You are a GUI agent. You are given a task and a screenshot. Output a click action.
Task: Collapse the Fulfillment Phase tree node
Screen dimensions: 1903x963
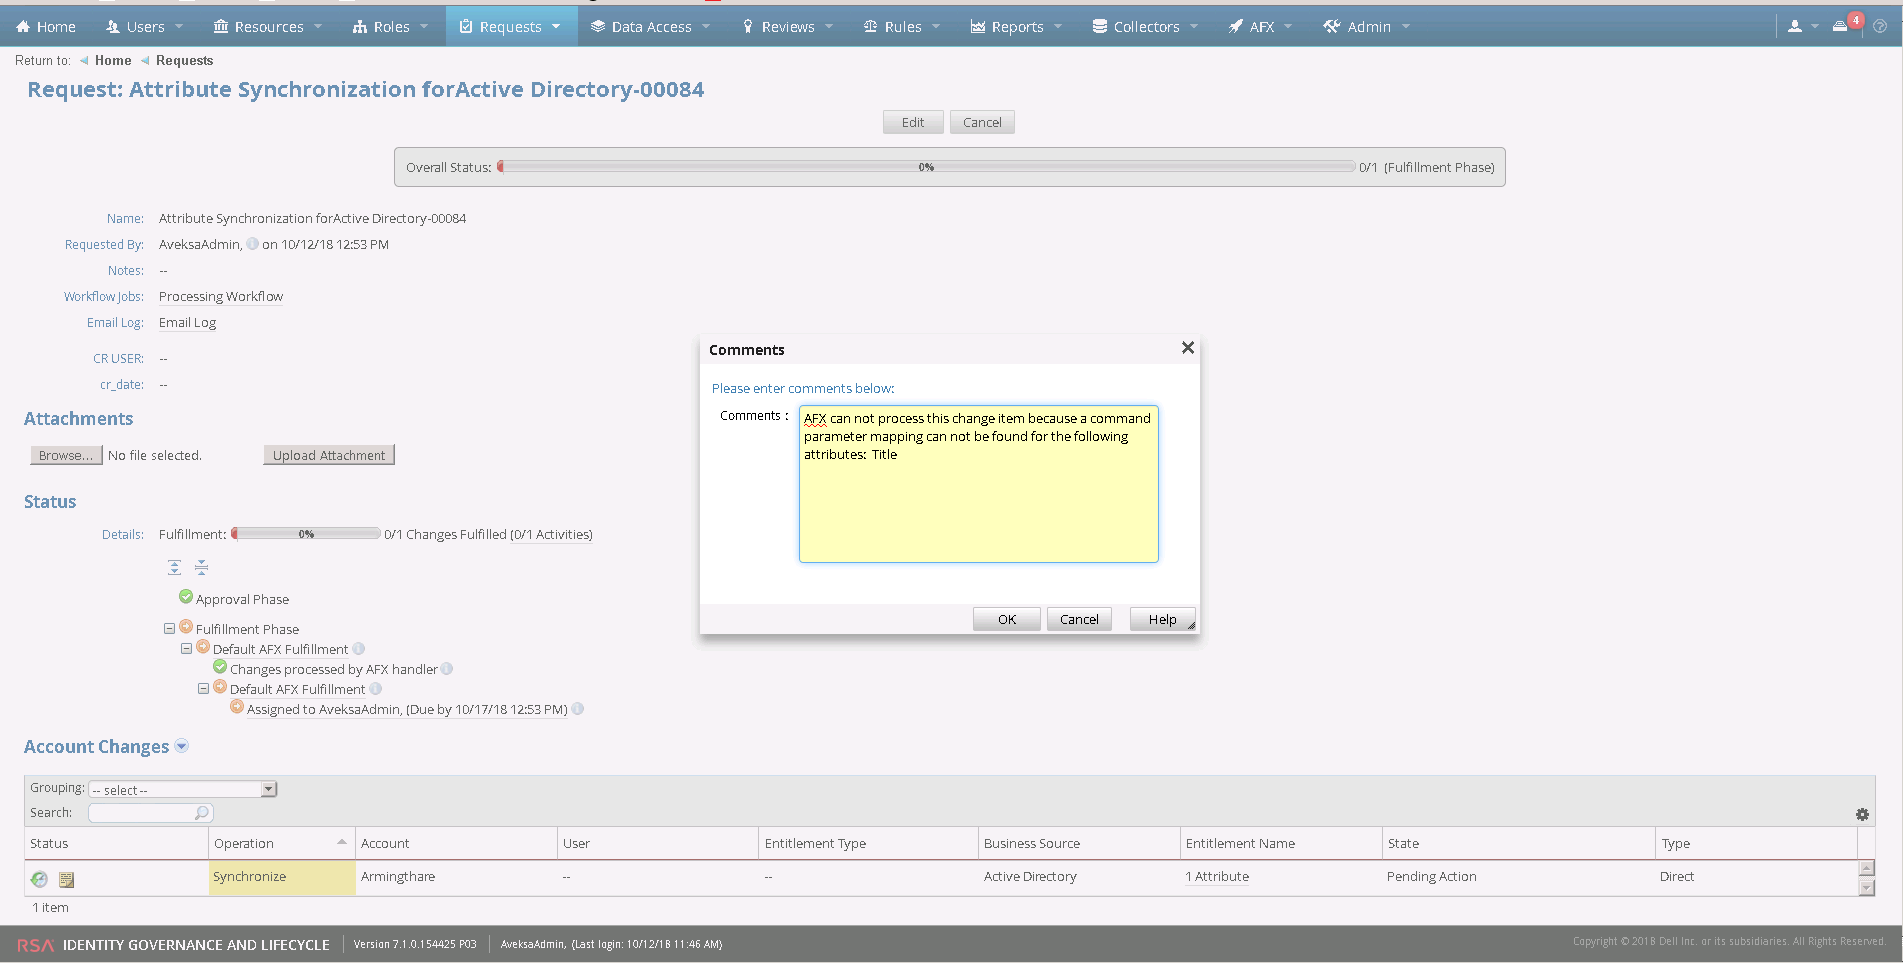coord(169,628)
